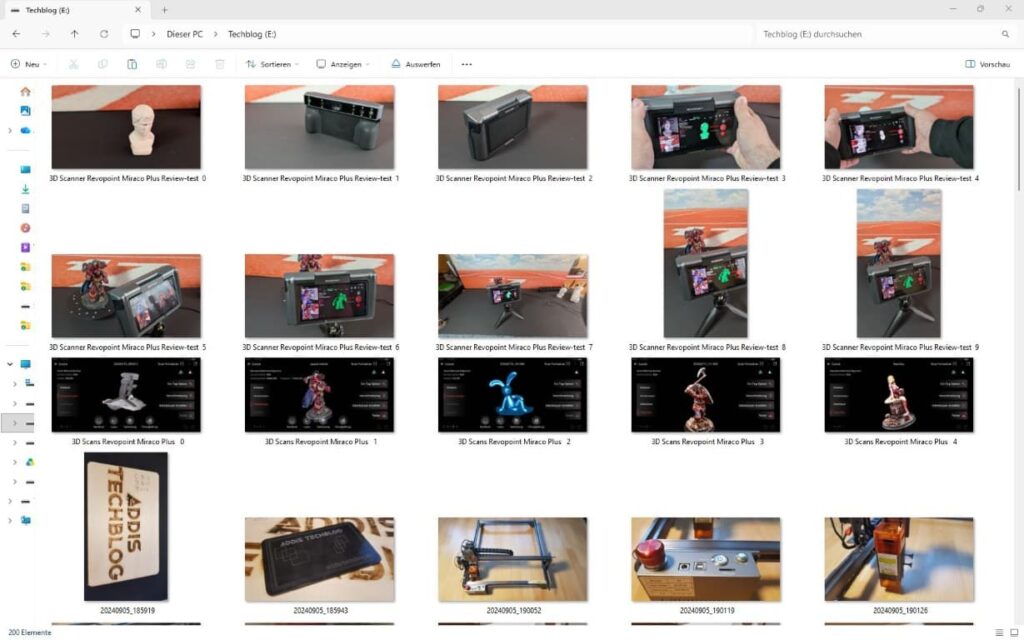Toggle the Vorschau preview pane
This screenshot has width=1024, height=640.
coord(987,64)
